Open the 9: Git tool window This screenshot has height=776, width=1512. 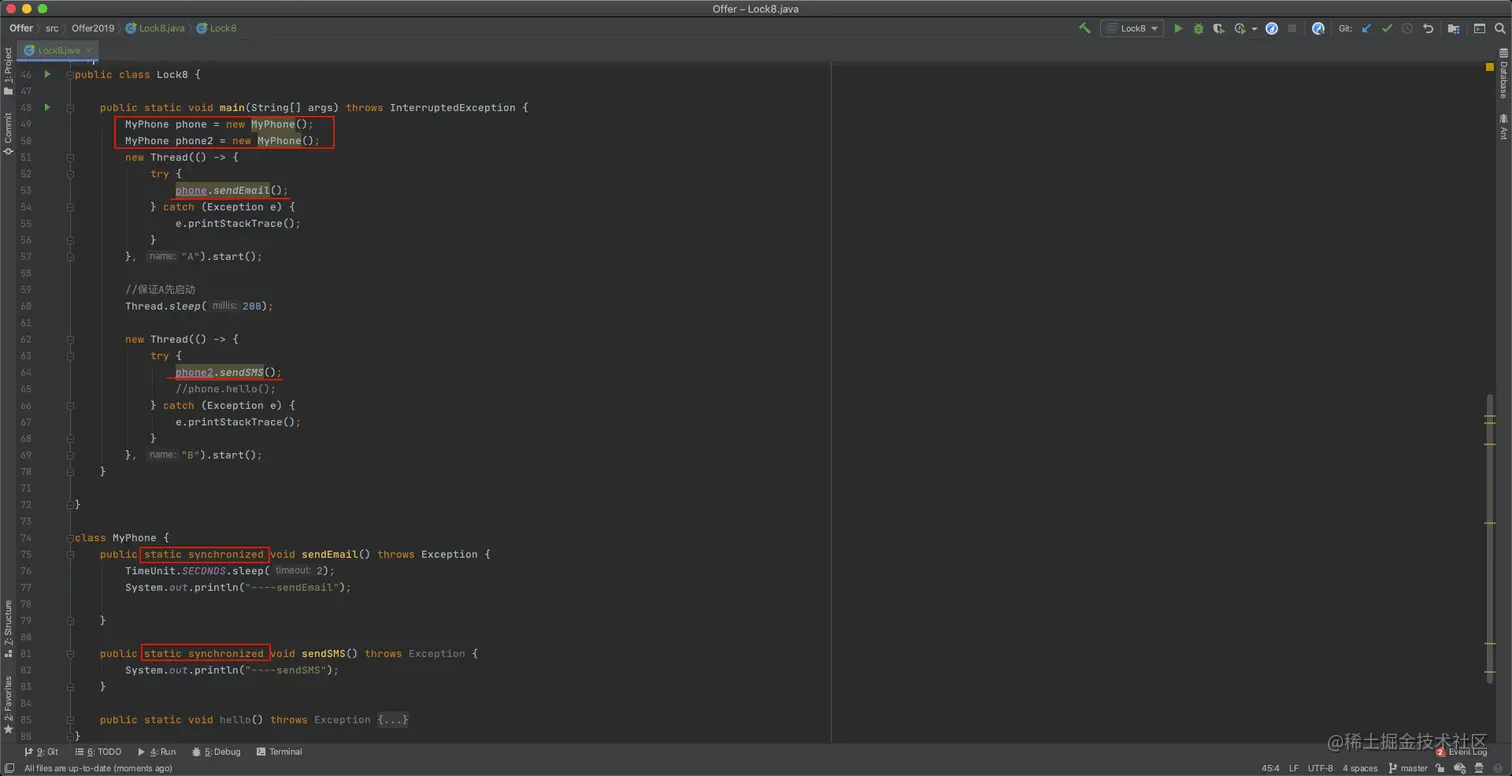click(41, 752)
